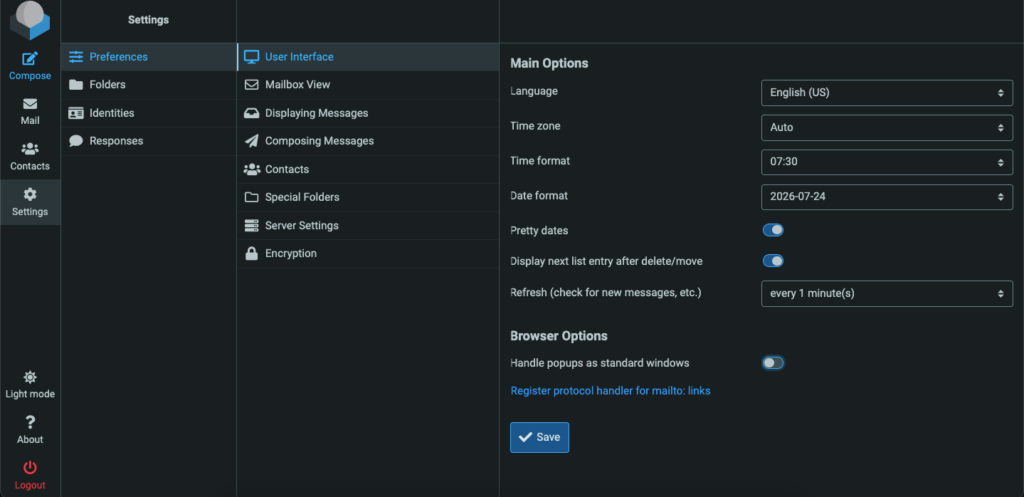Expand the Time zone dropdown

point(887,127)
